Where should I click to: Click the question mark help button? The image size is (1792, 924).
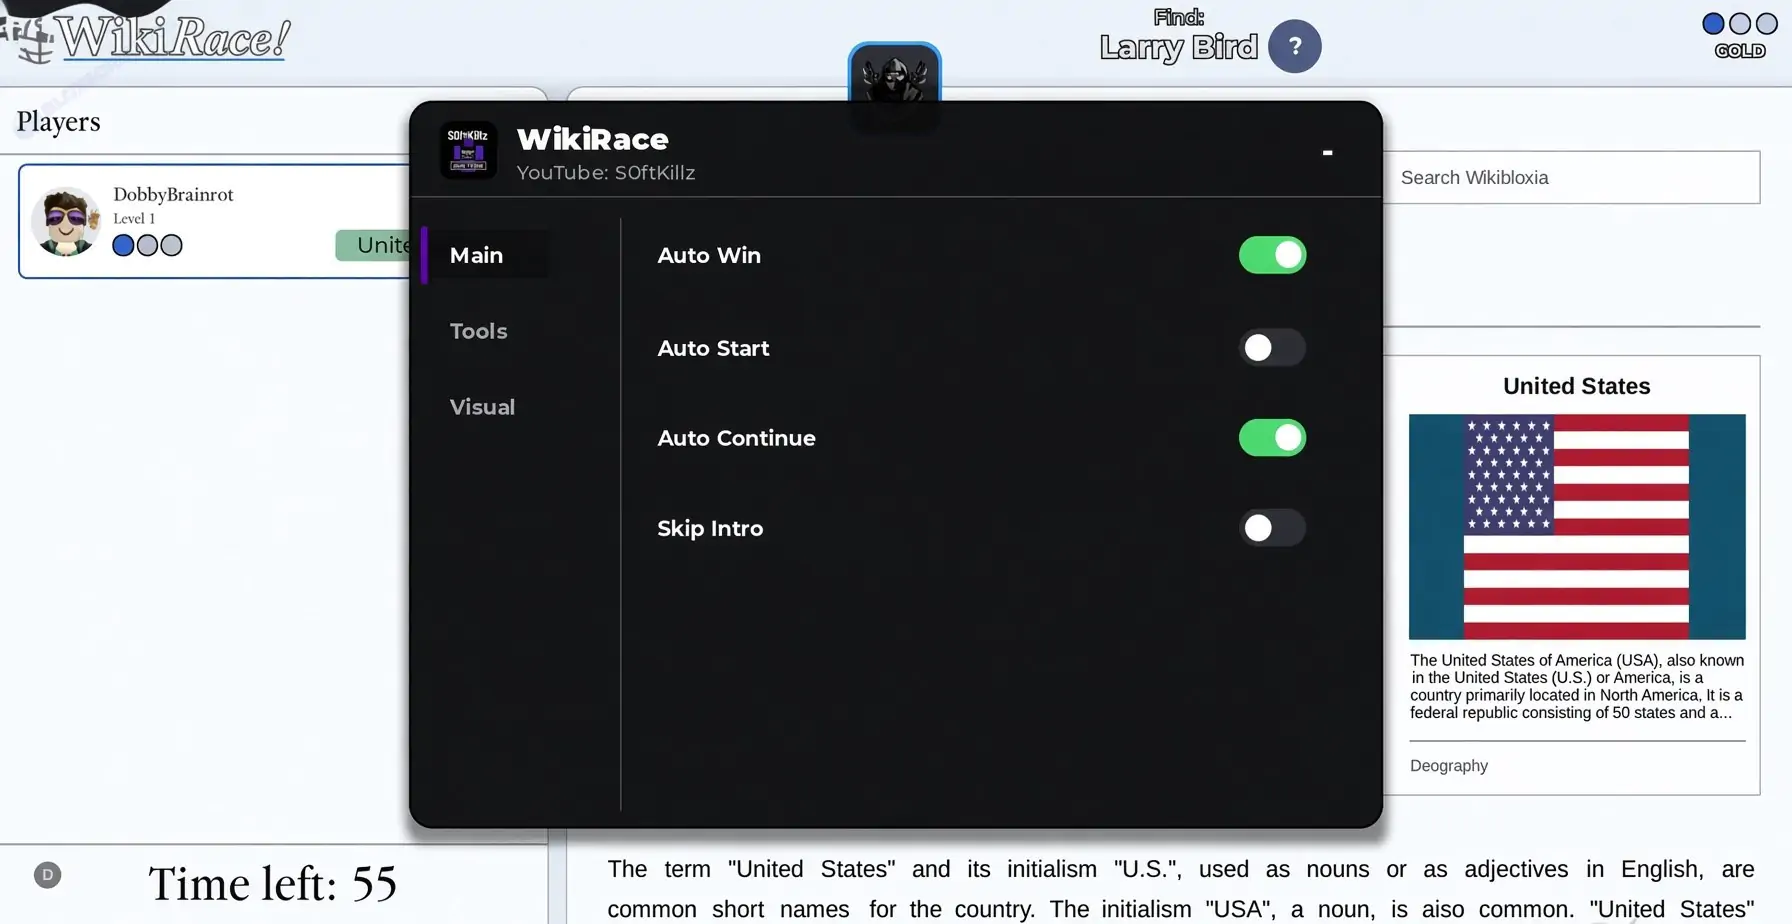point(1295,46)
